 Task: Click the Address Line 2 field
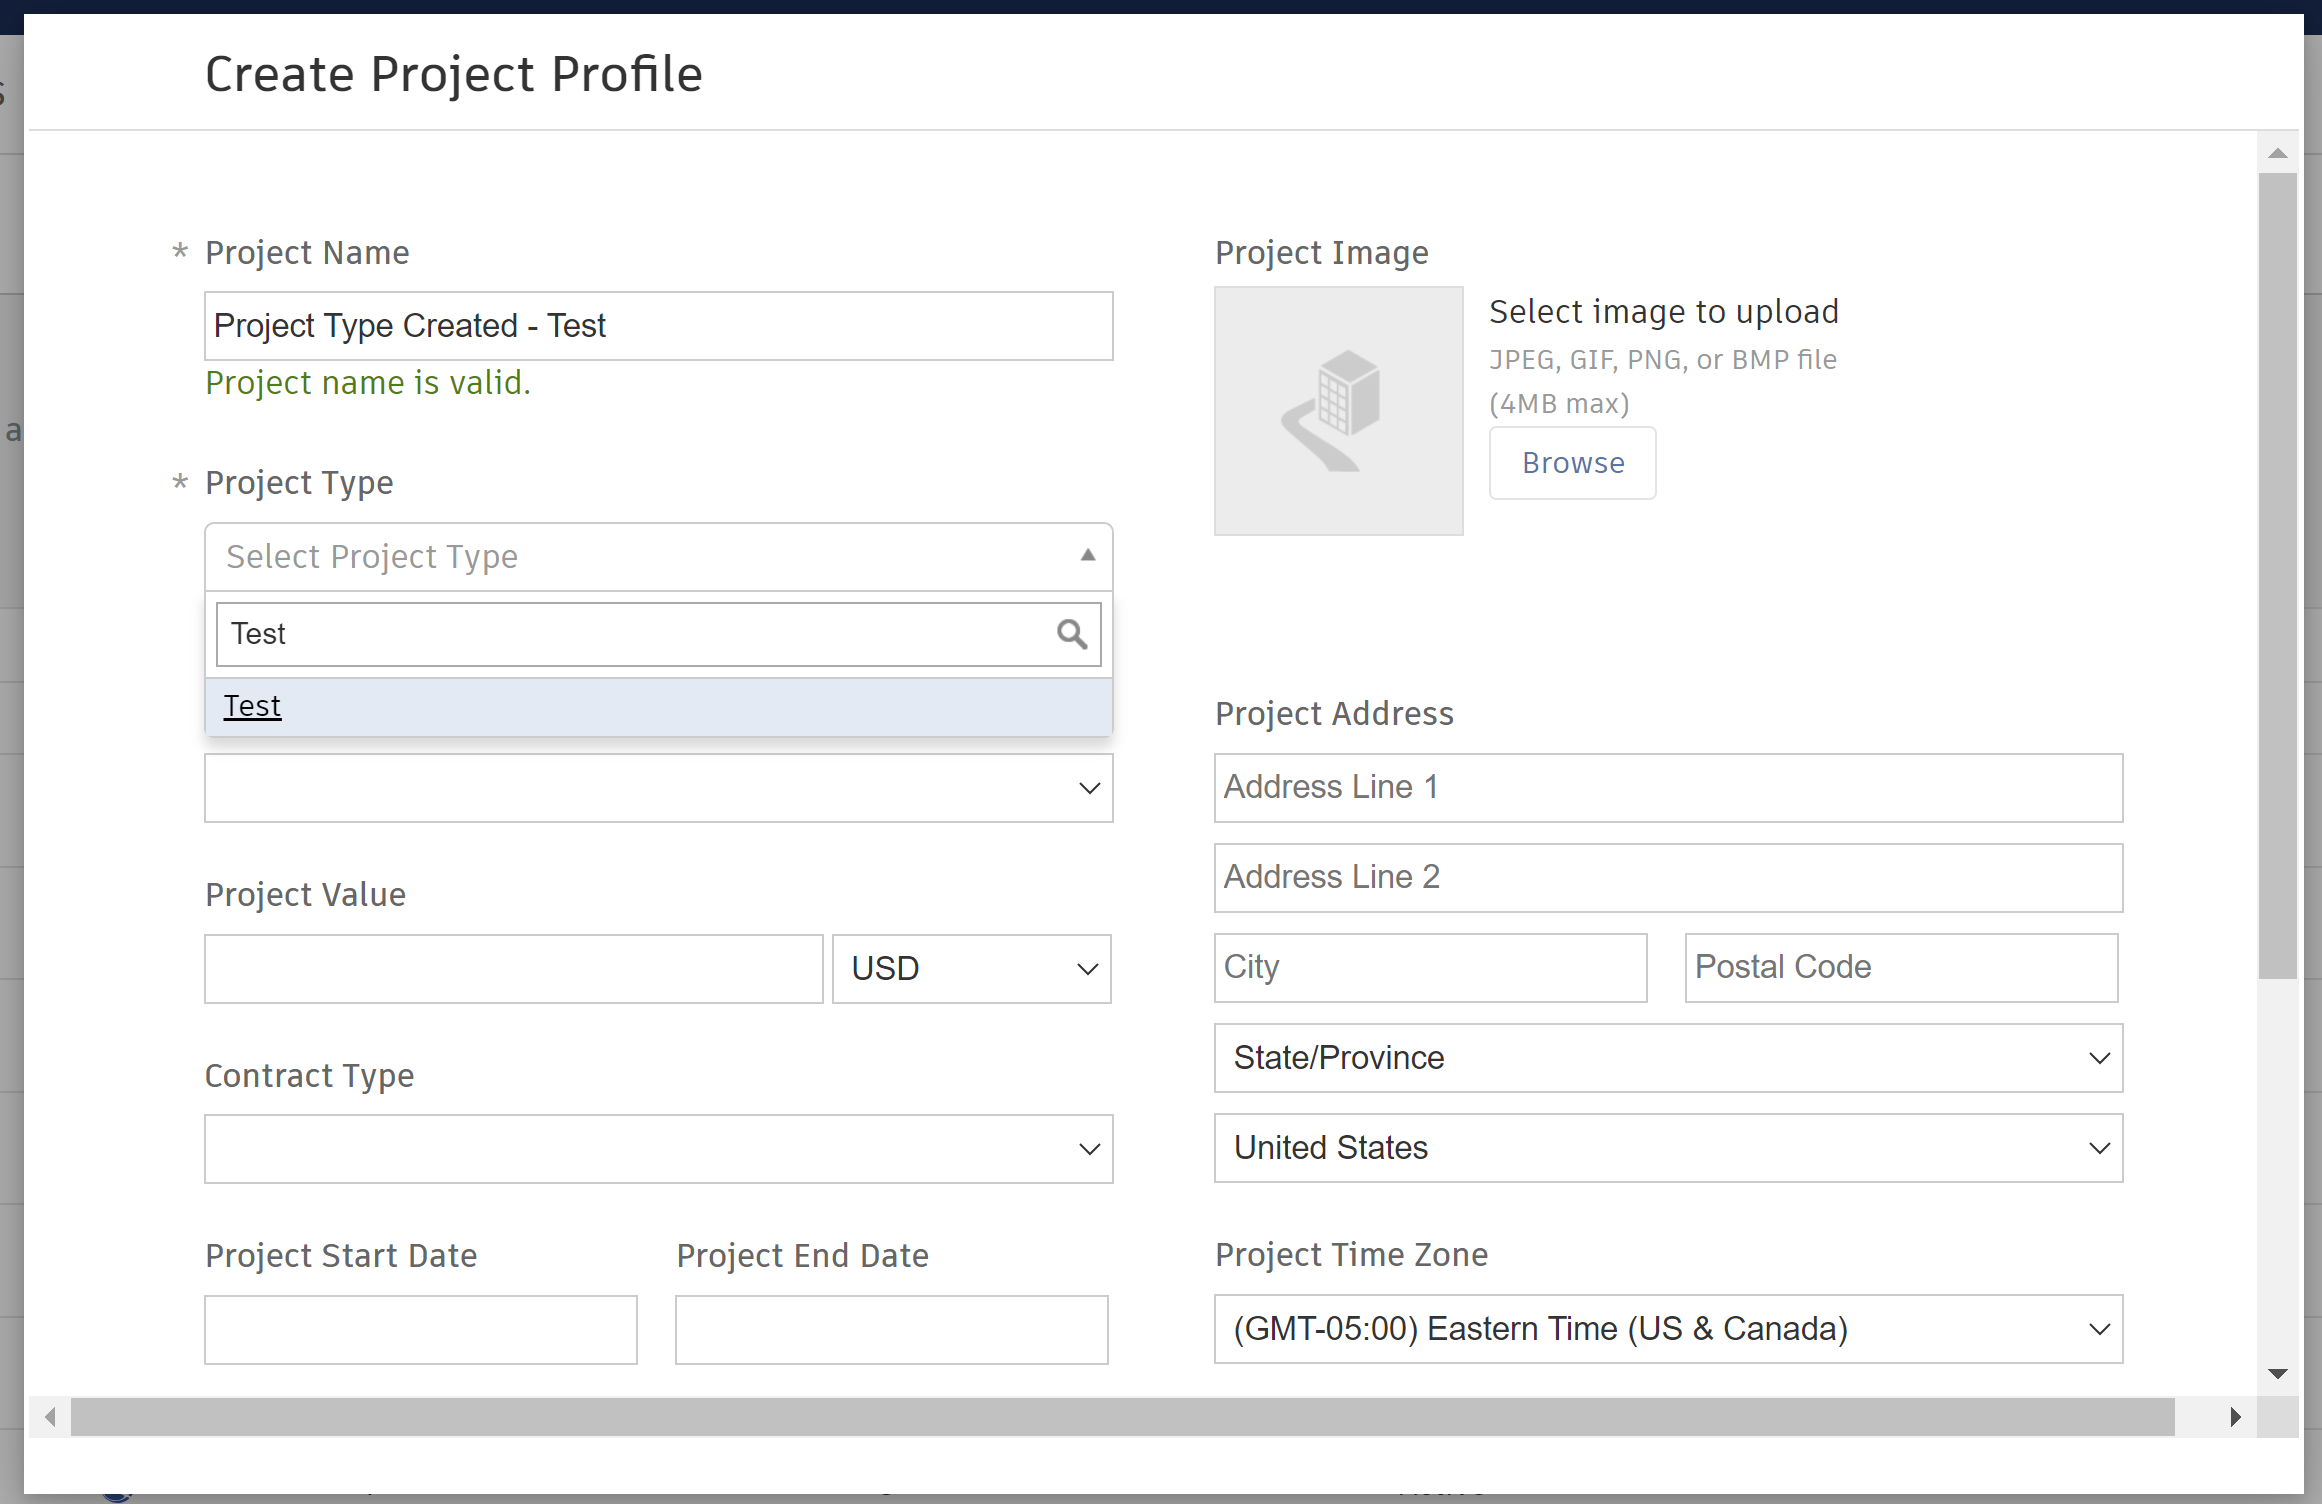click(x=1667, y=878)
